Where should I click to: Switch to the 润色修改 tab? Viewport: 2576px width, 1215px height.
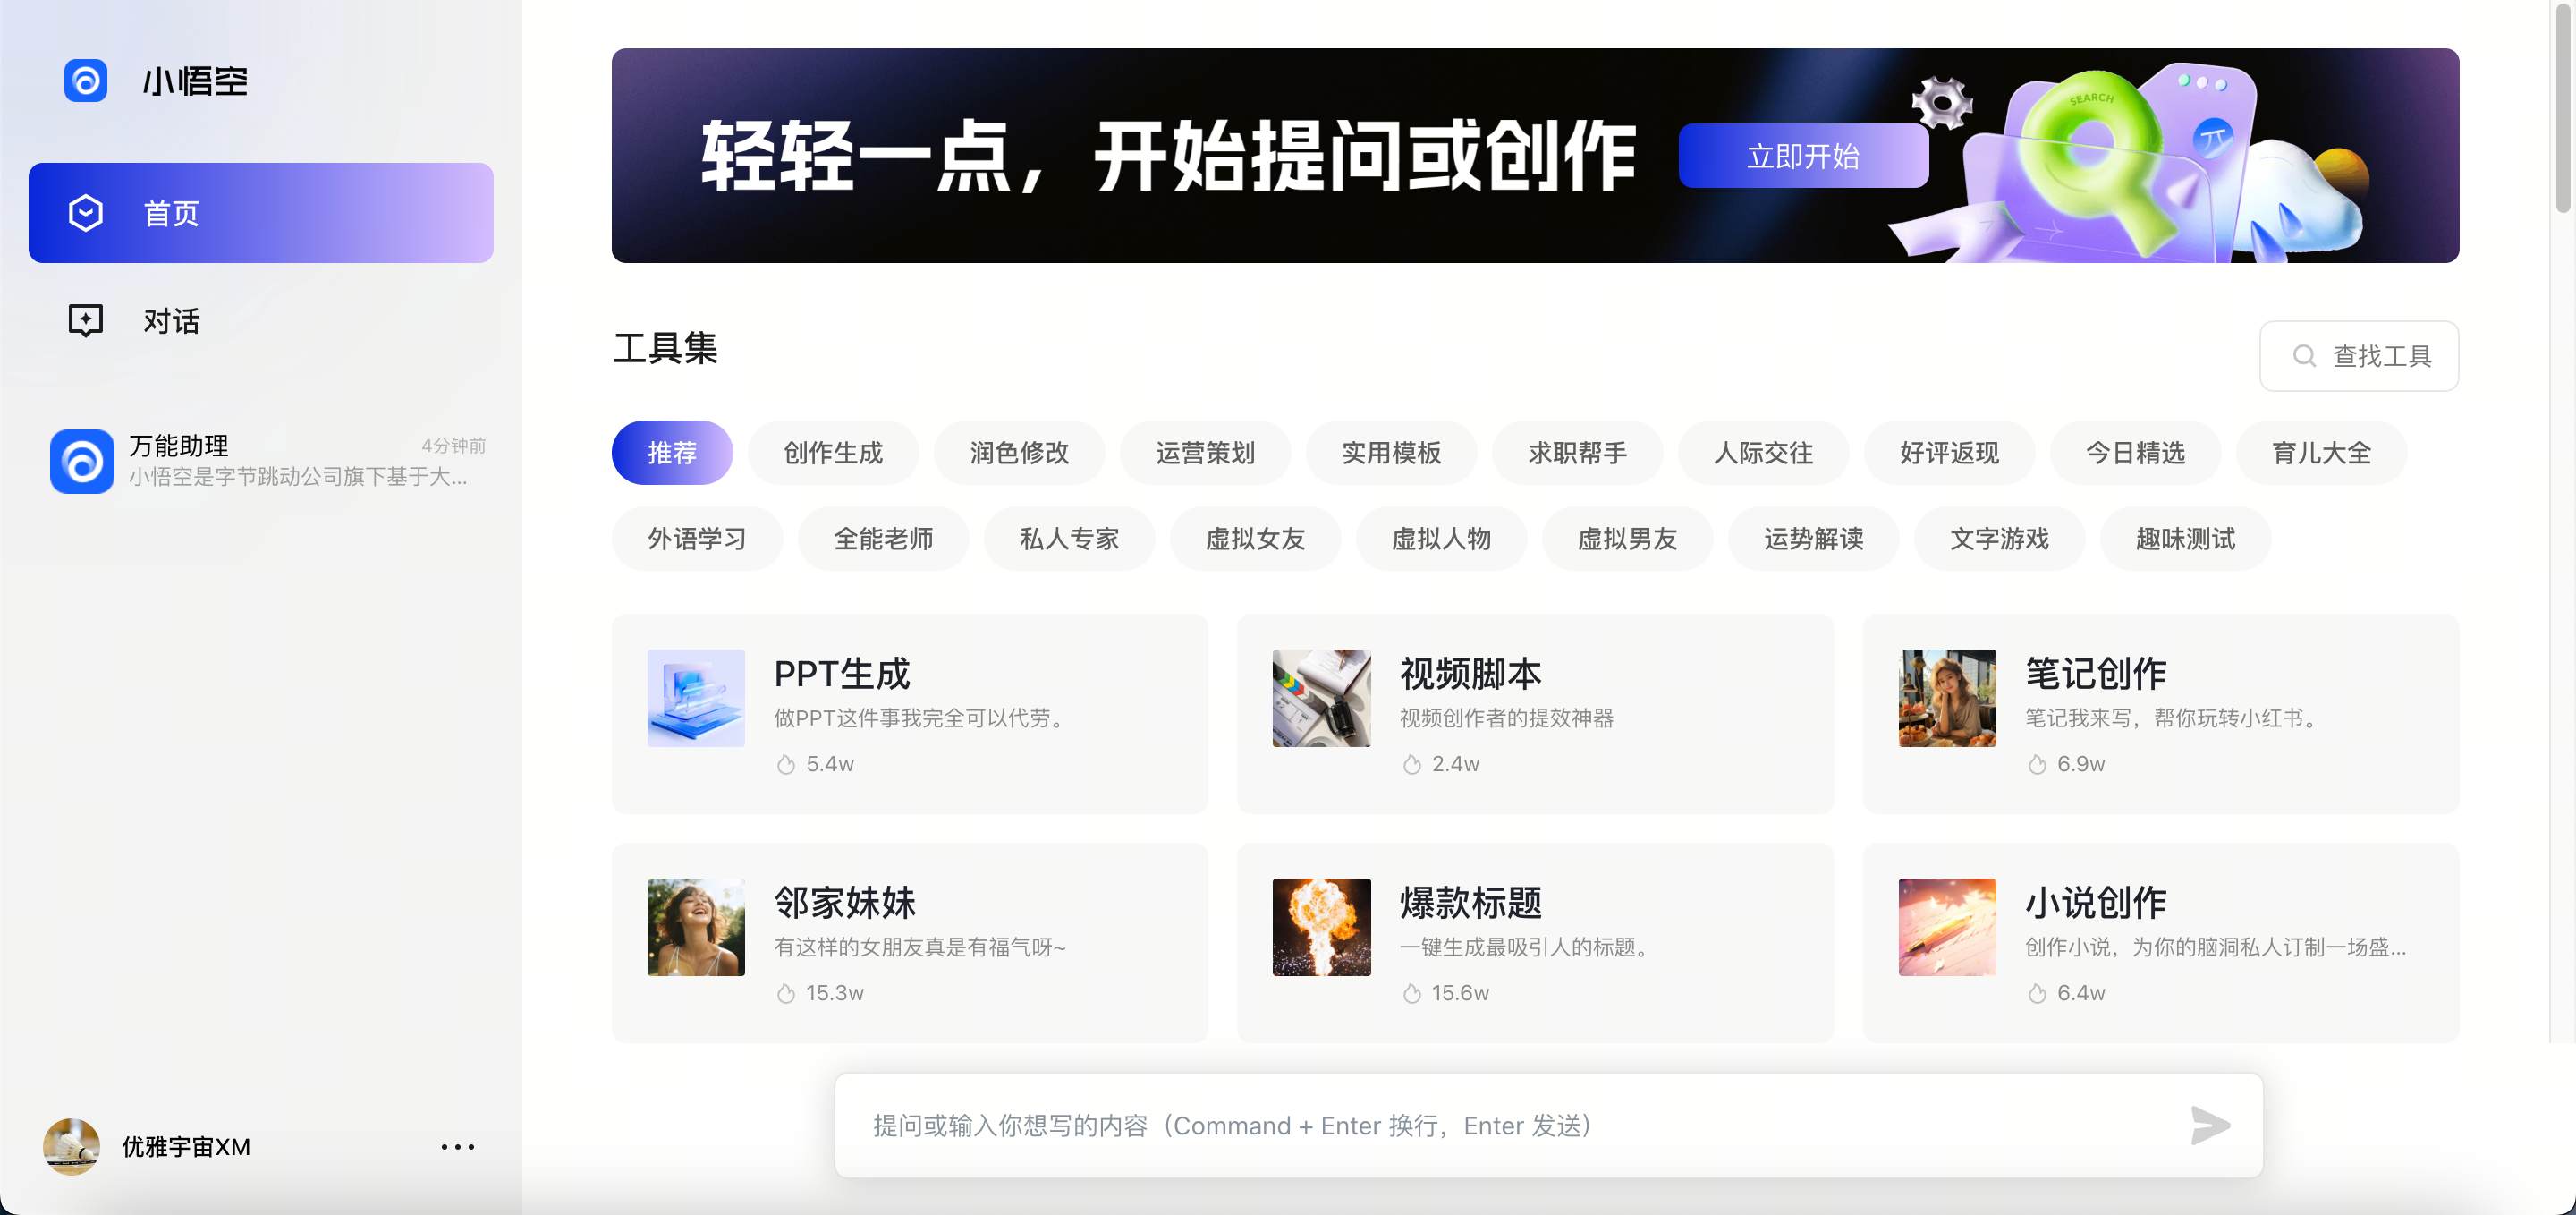pos(1019,453)
